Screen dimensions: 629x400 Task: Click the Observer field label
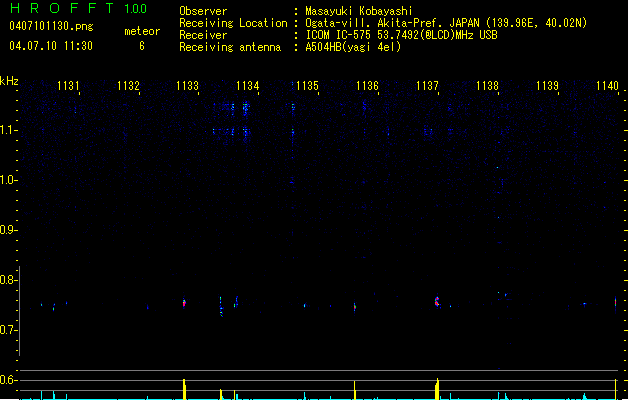(x=203, y=11)
